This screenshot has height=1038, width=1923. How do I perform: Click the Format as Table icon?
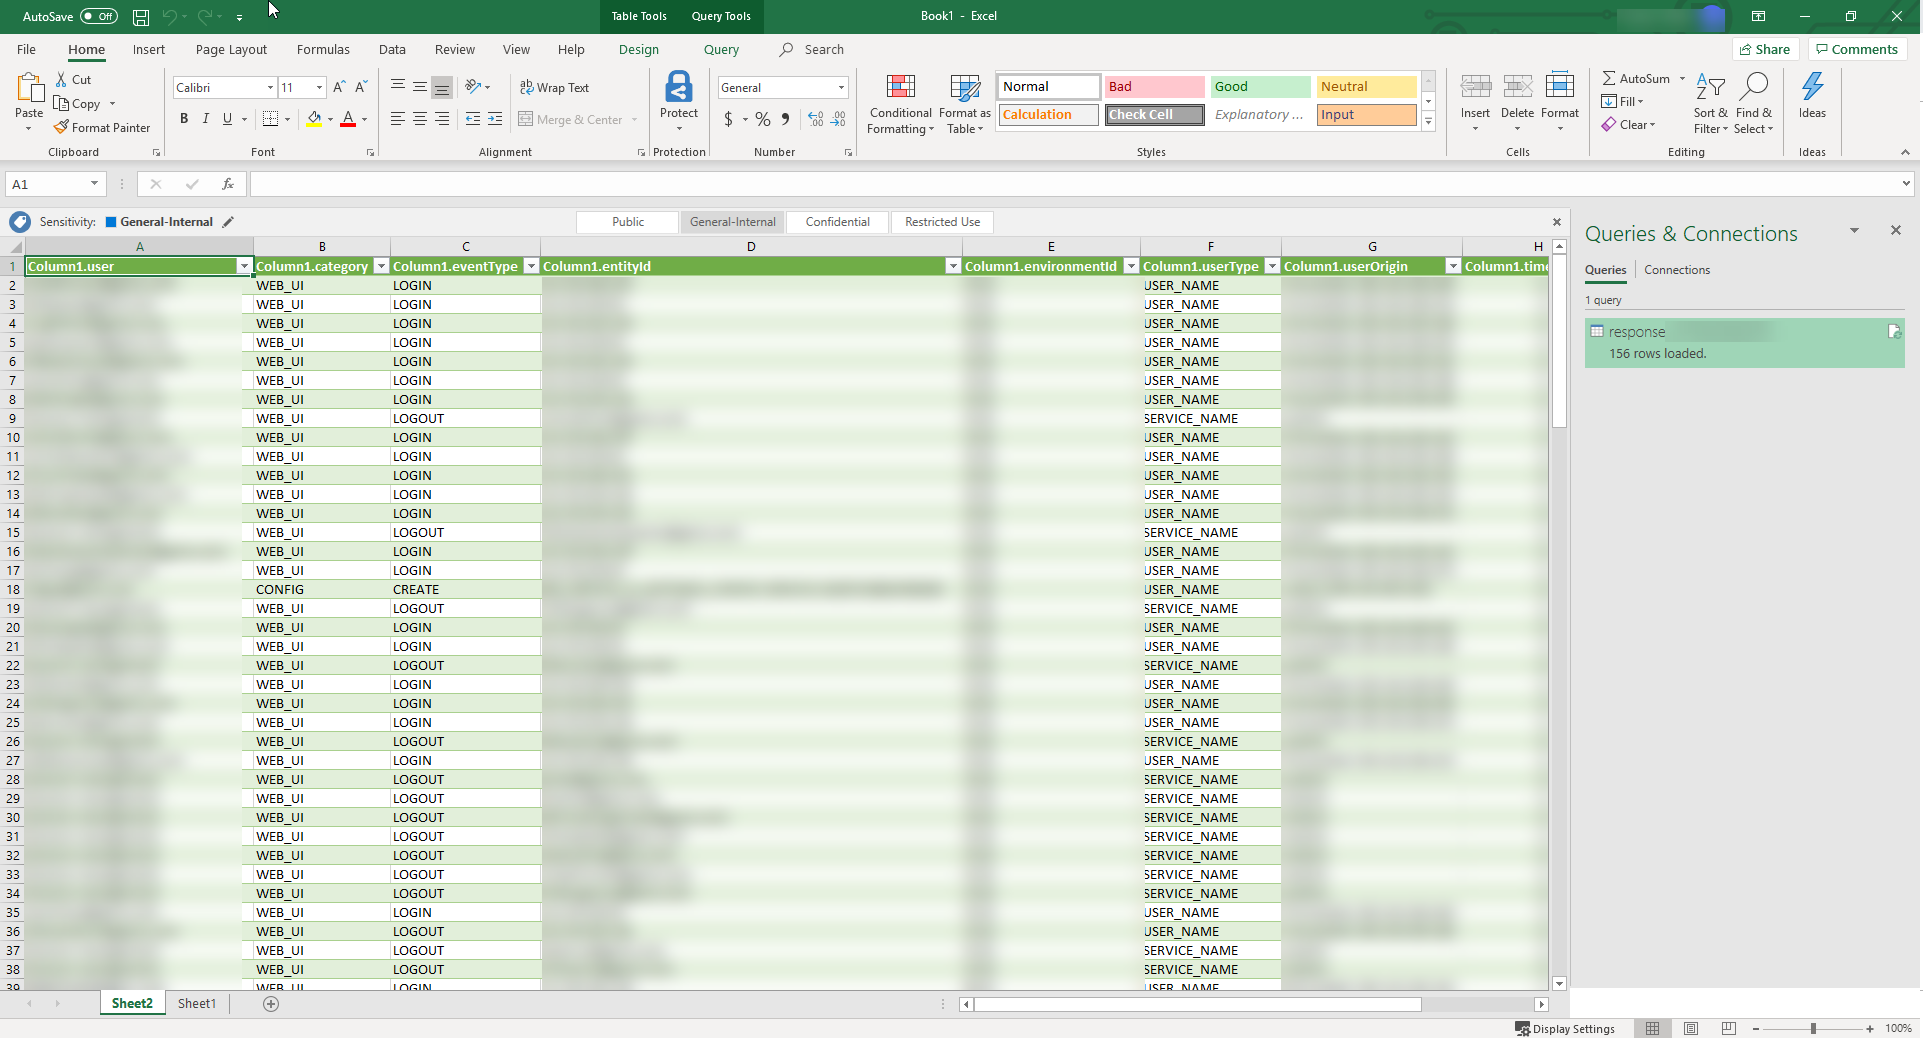[964, 90]
